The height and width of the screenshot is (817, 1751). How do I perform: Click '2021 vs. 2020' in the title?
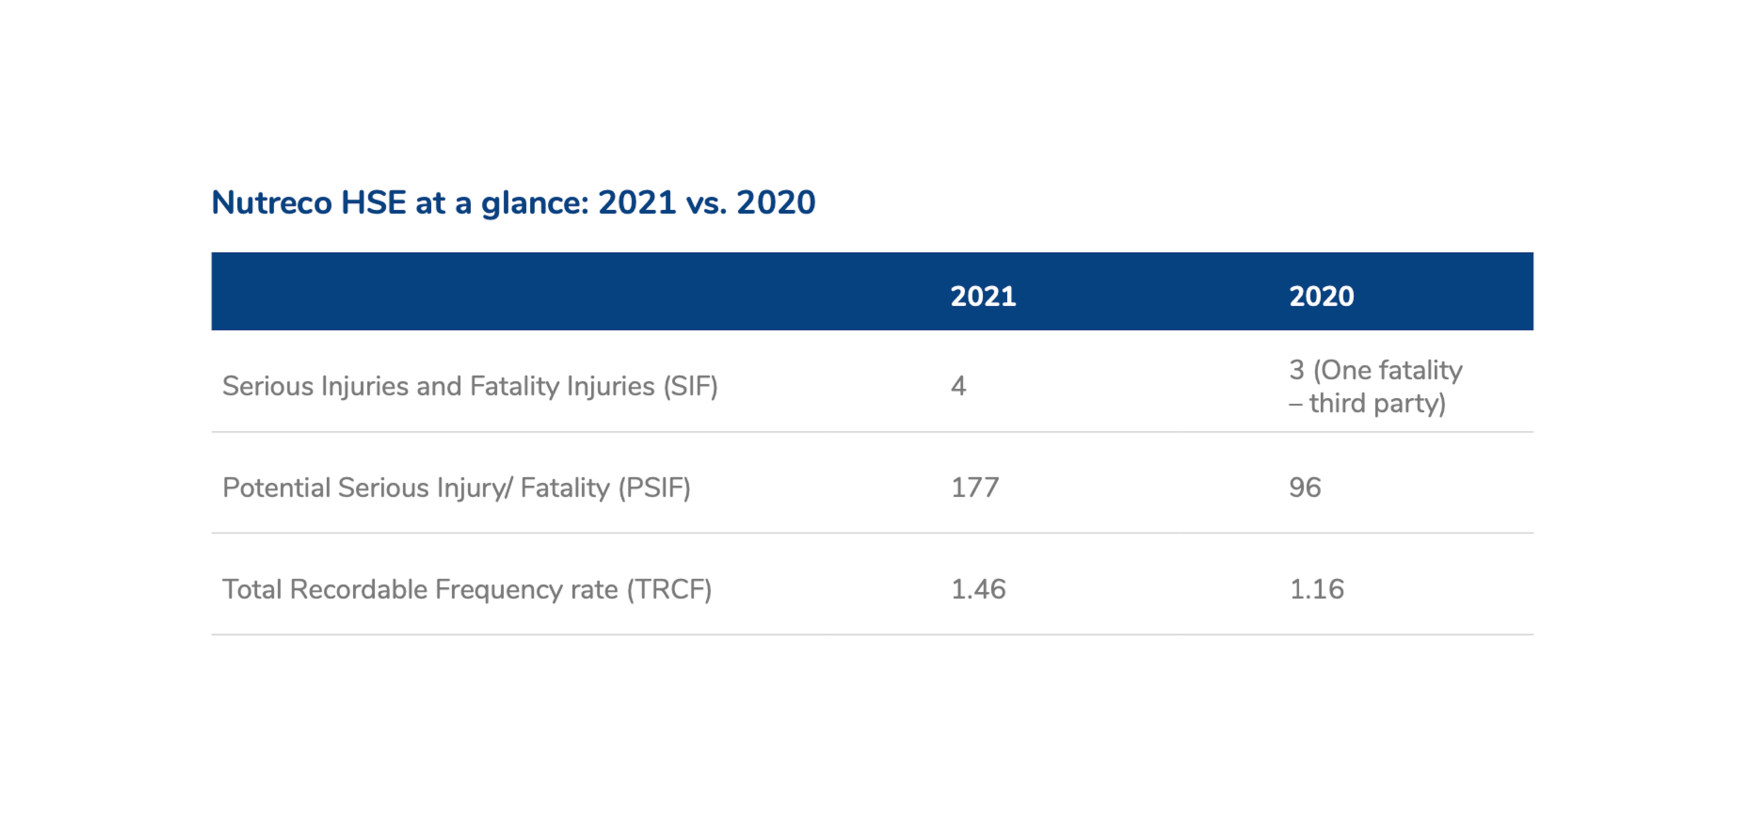point(707,203)
